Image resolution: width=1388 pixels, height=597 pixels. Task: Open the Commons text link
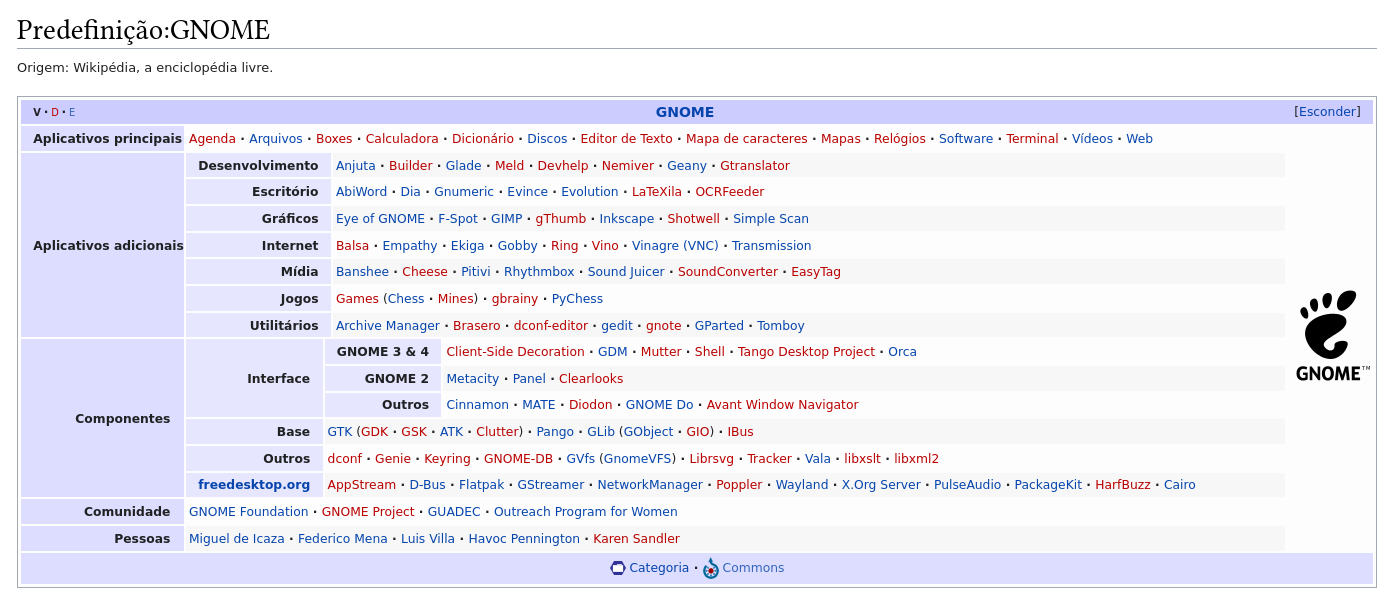pos(753,568)
